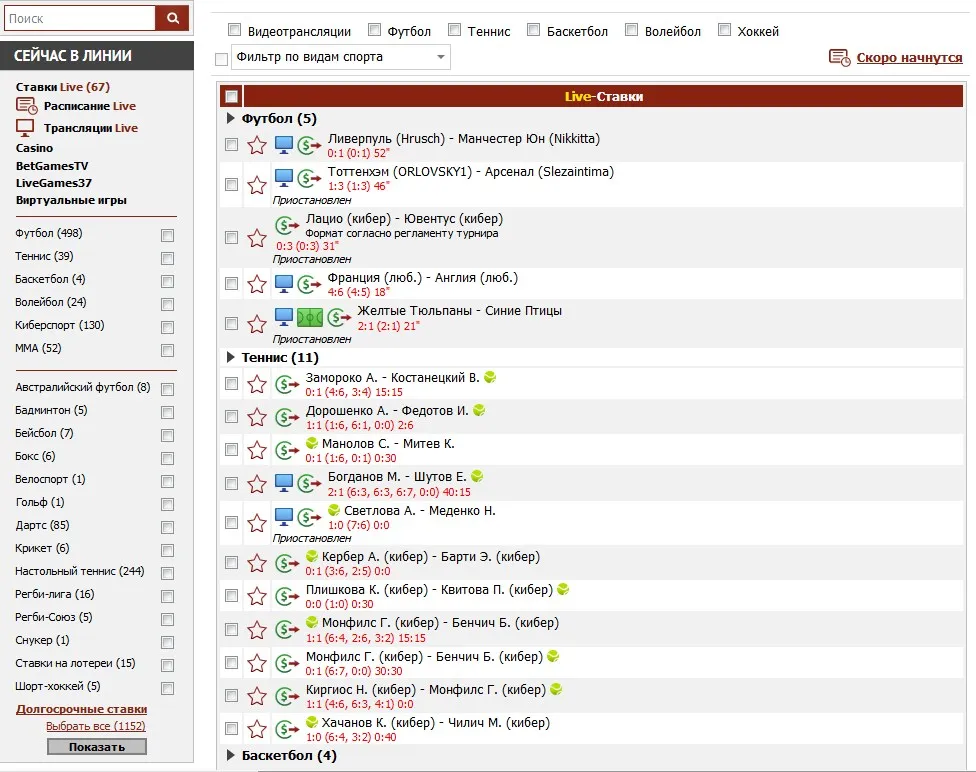The width and height of the screenshot is (976, 772).
Task: Click the СЕЙЧАС В ЛИНИИ header
Action: click(x=96, y=55)
